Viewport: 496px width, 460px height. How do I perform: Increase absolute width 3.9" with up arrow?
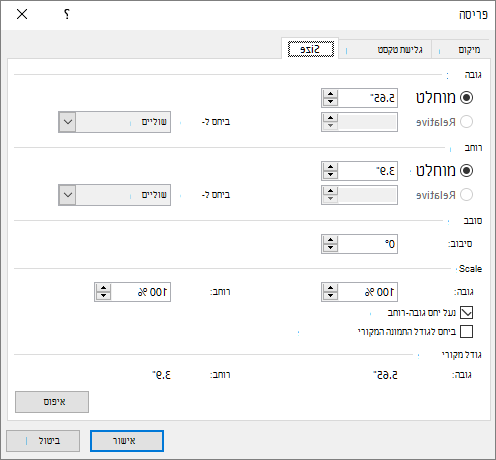click(330, 167)
